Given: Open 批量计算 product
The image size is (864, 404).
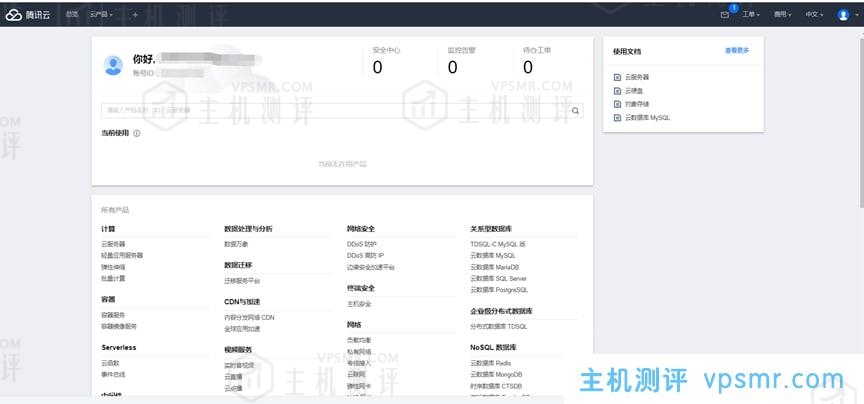Looking at the screenshot, I should click(x=113, y=278).
